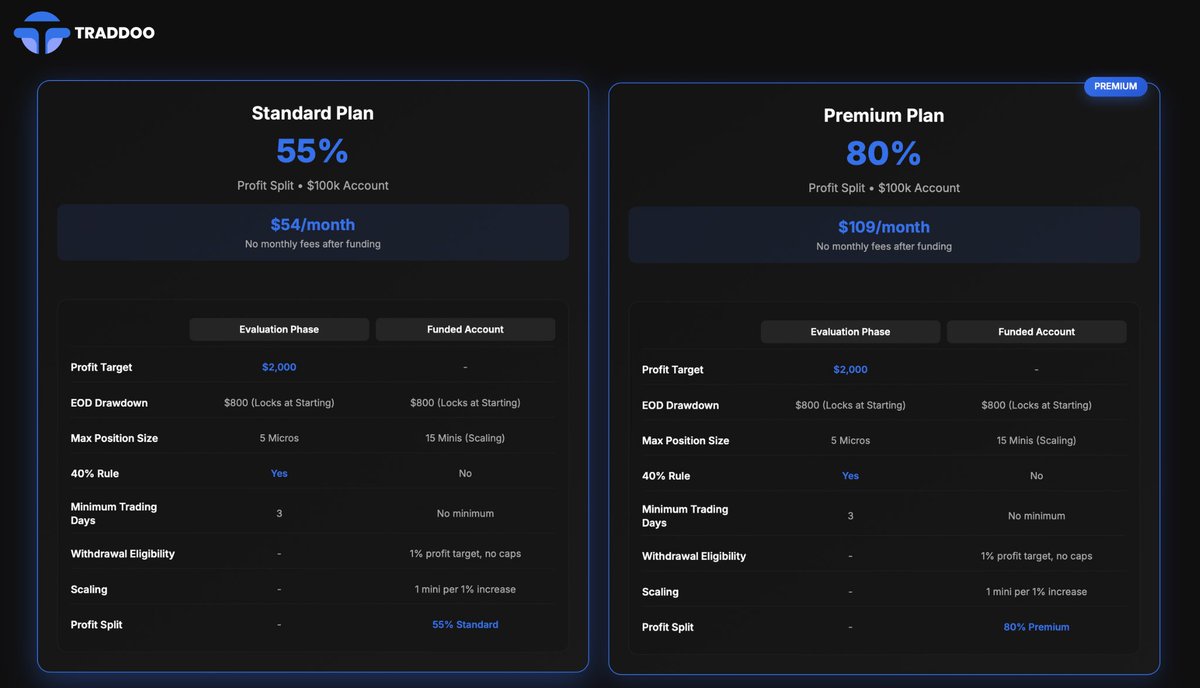Click the Yes value in Standard Plan 40% Rule
Viewport: 1200px width, 688px height.
tap(279, 473)
